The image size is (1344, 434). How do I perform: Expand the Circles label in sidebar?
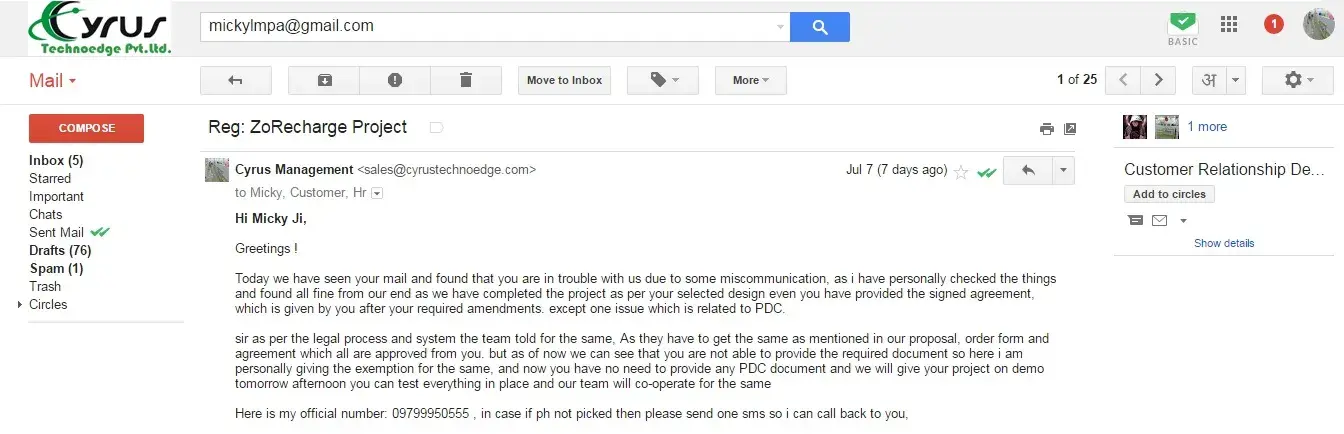click(x=20, y=304)
